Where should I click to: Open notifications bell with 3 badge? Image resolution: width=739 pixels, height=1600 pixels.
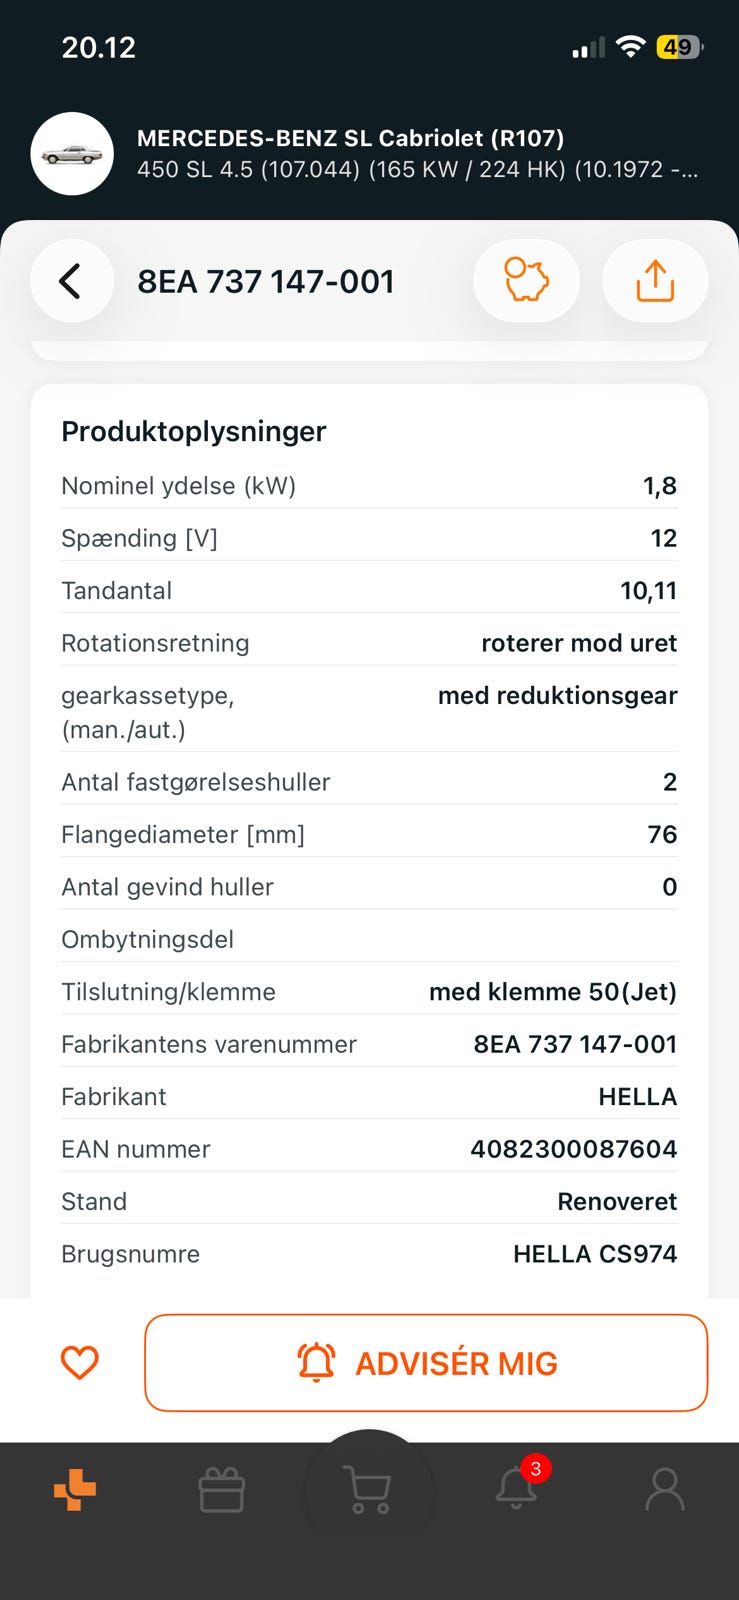(517, 1487)
